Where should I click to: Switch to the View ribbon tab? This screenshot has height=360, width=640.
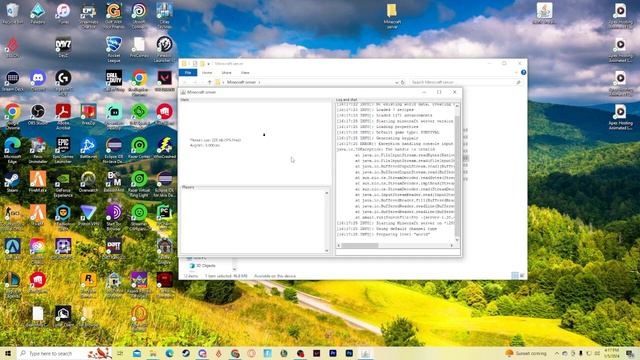click(245, 73)
